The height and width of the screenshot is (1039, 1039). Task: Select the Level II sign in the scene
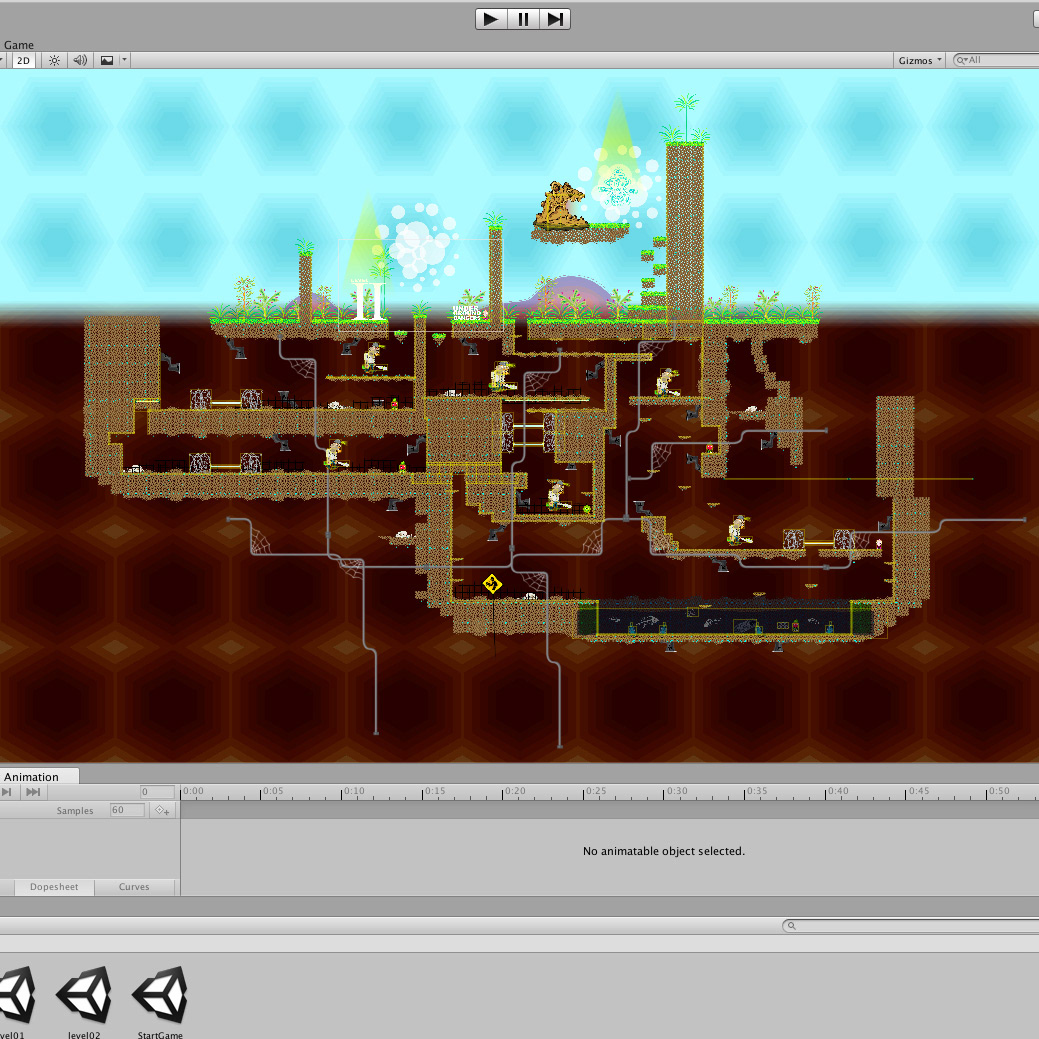[x=367, y=300]
